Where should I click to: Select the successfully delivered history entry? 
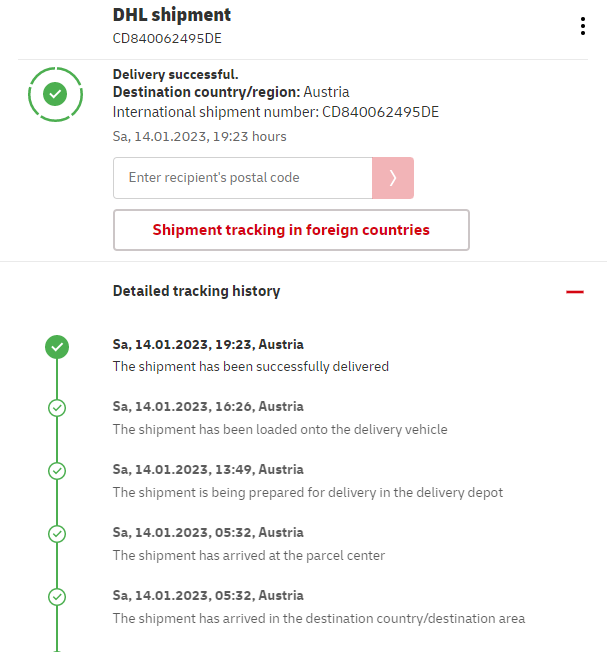250,366
